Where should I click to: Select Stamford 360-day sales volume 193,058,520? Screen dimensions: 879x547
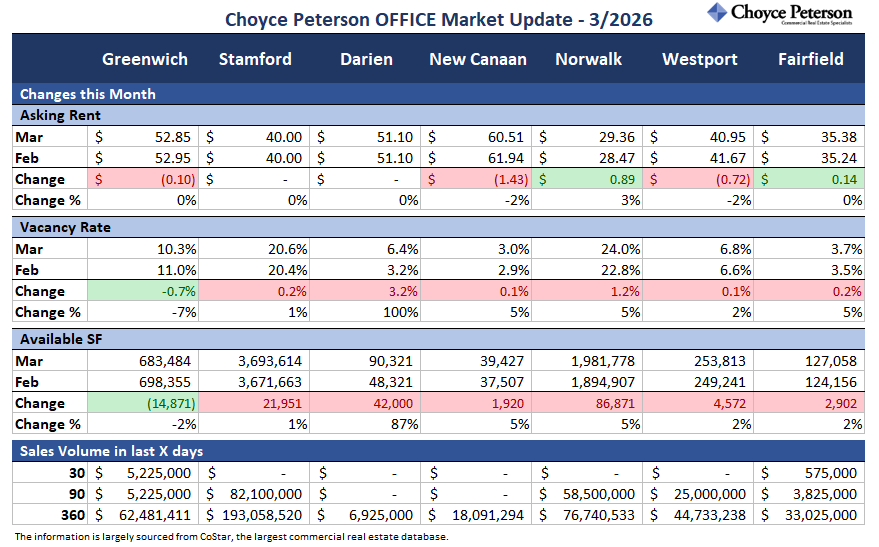(x=254, y=515)
